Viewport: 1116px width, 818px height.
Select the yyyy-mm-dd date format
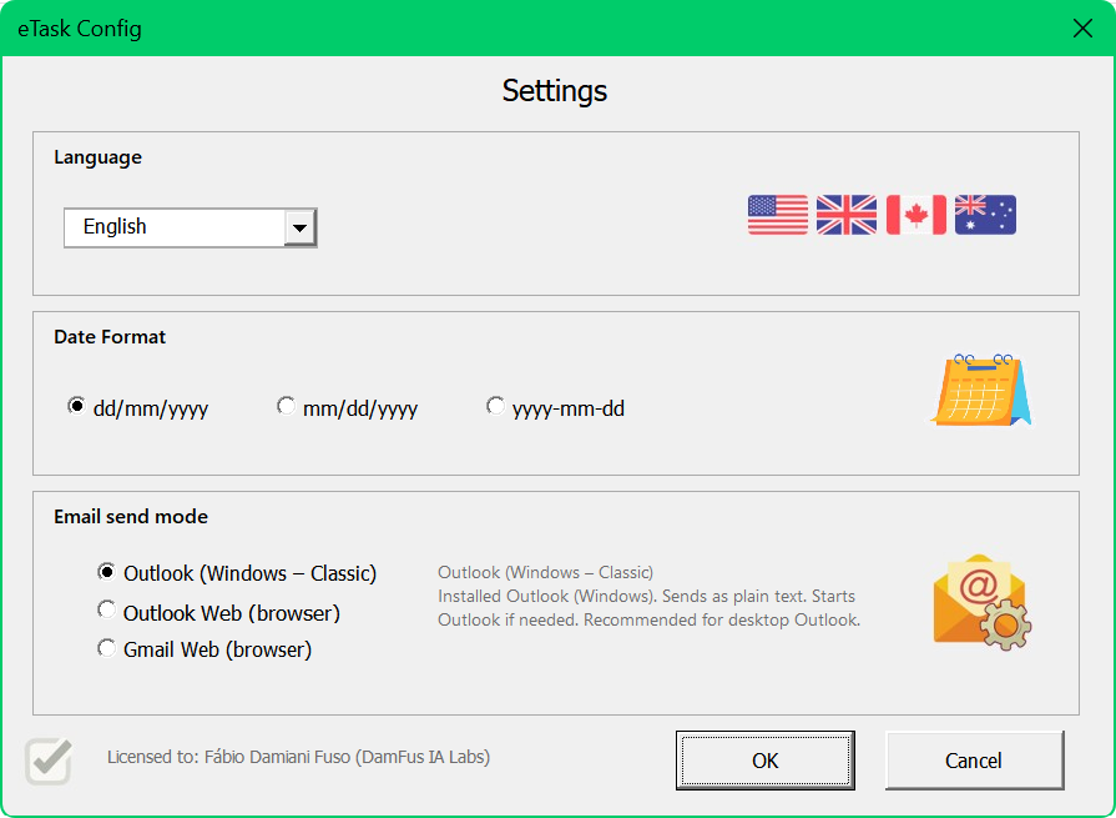(x=496, y=405)
